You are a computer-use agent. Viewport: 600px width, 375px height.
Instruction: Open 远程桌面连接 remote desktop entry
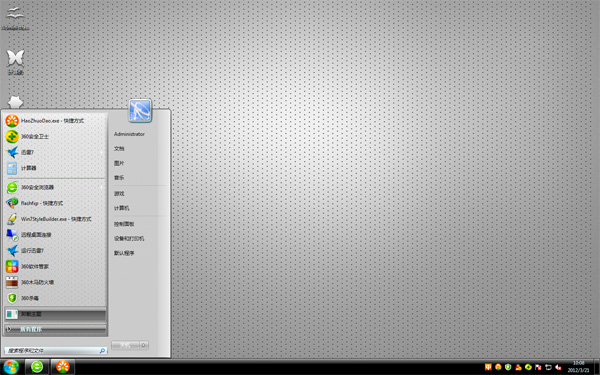point(55,235)
